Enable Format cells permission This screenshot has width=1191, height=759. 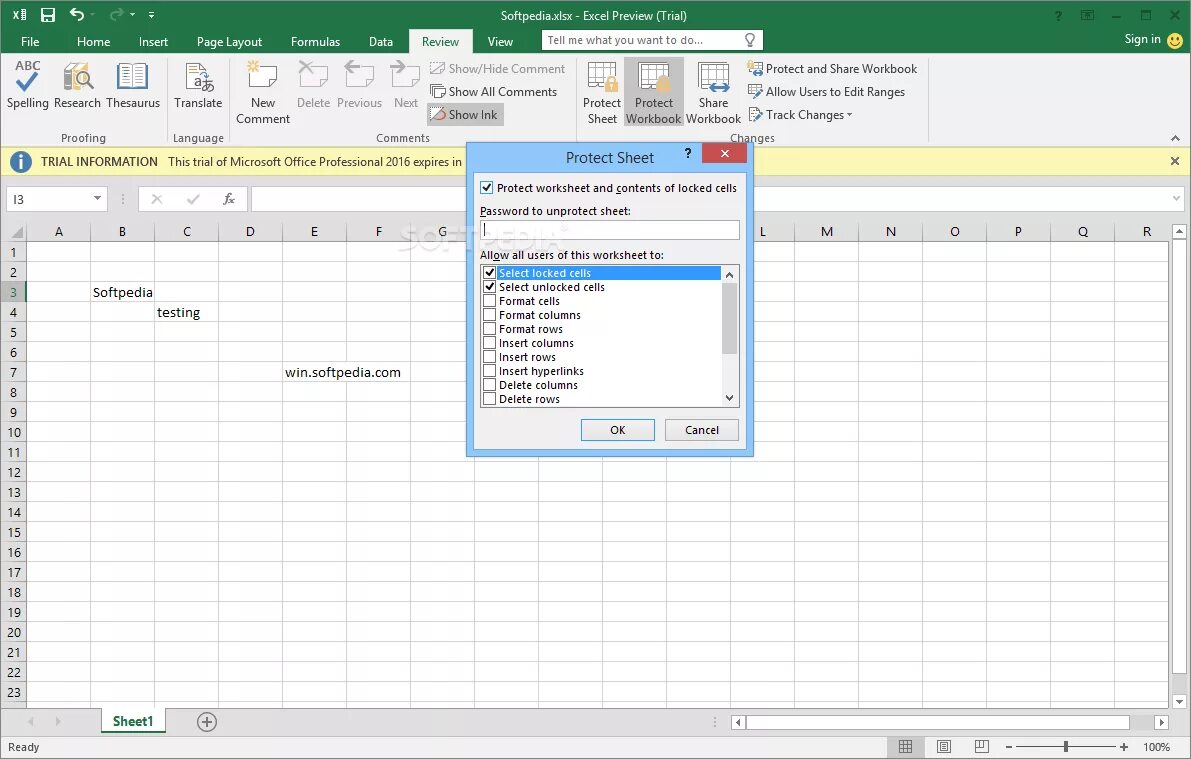(x=490, y=301)
